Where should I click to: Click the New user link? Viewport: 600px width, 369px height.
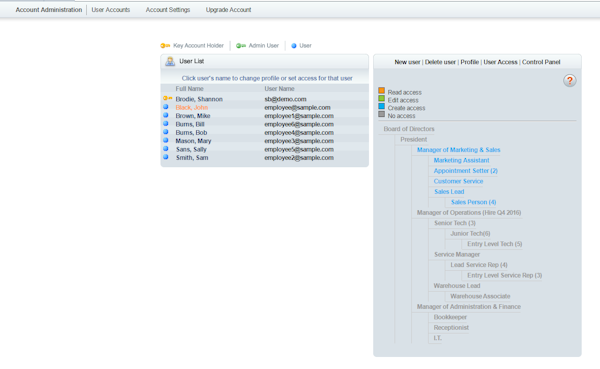(x=407, y=62)
